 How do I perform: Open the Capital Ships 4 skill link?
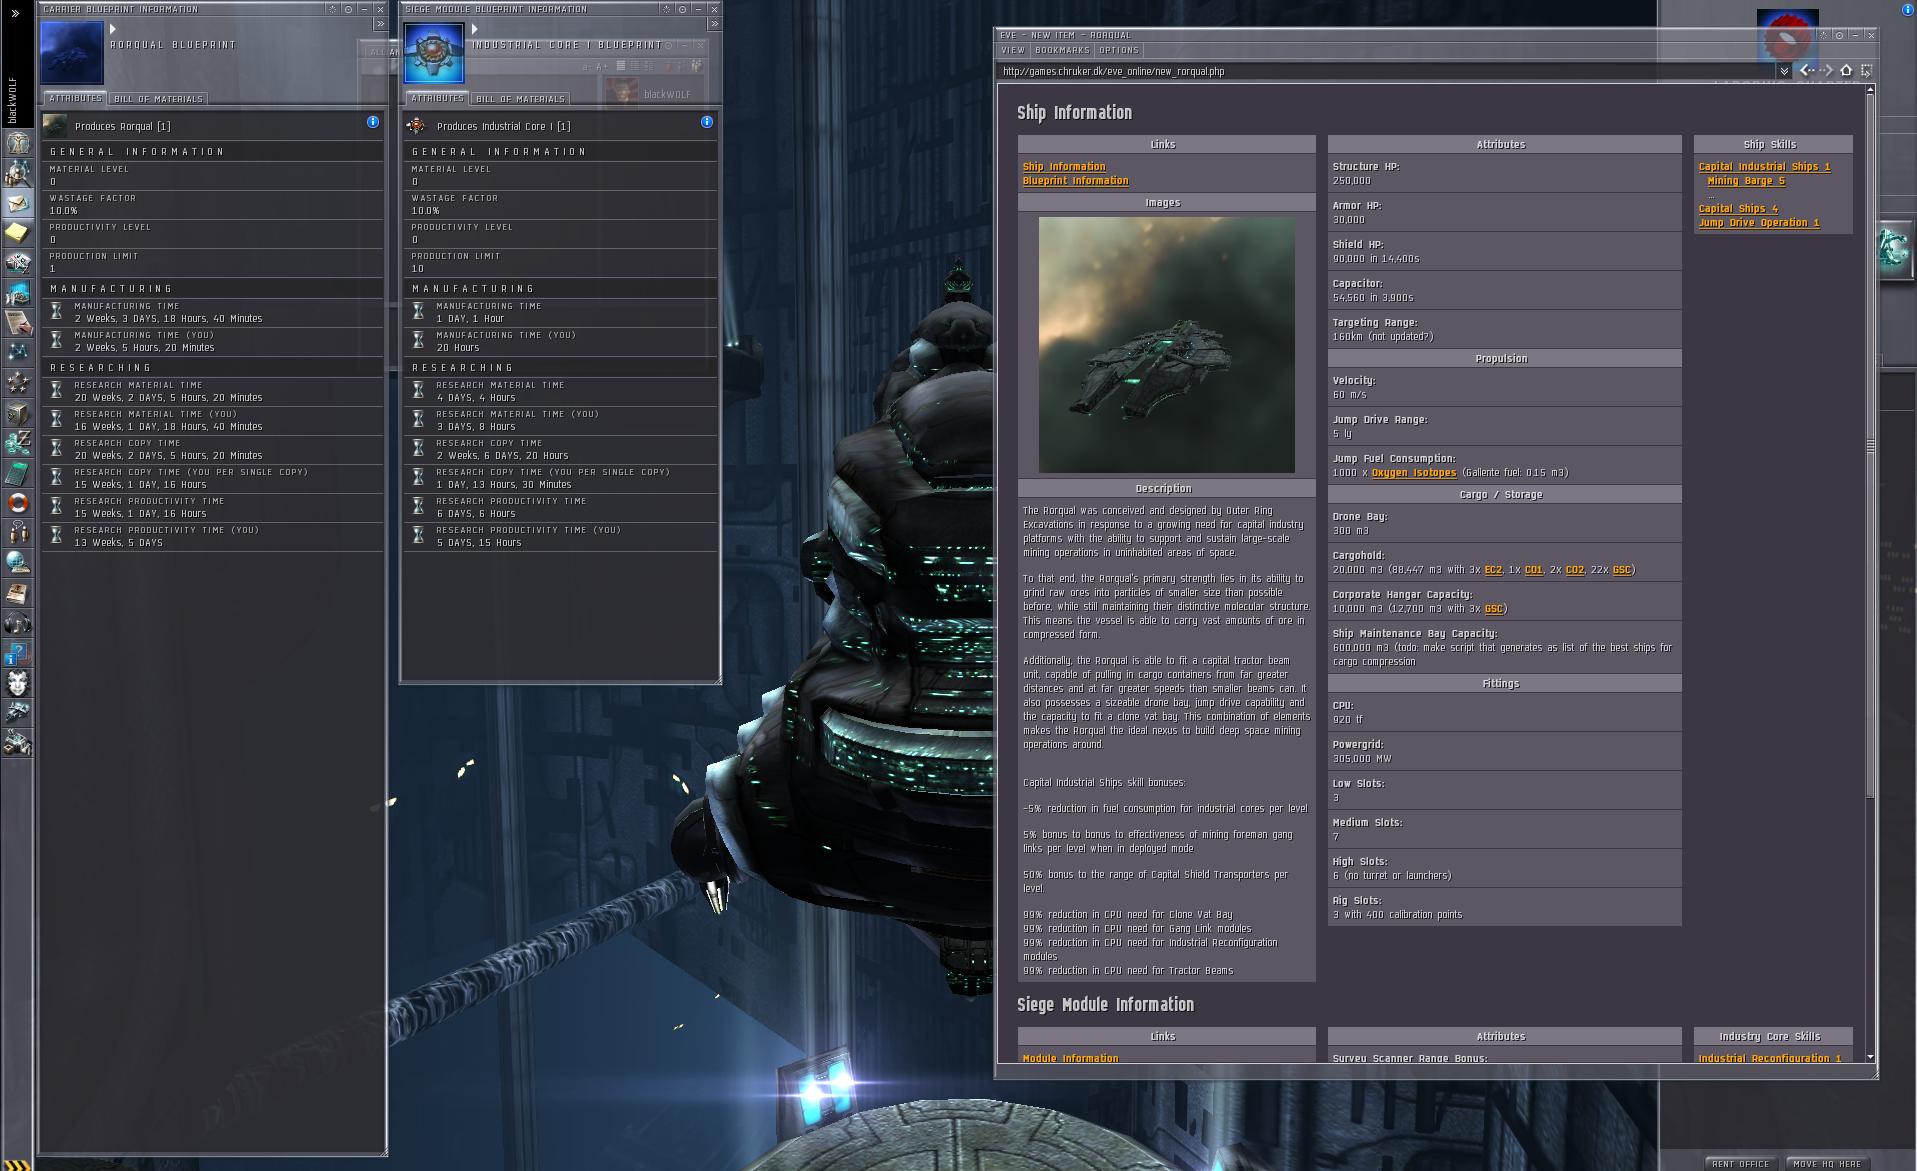[x=1738, y=209]
